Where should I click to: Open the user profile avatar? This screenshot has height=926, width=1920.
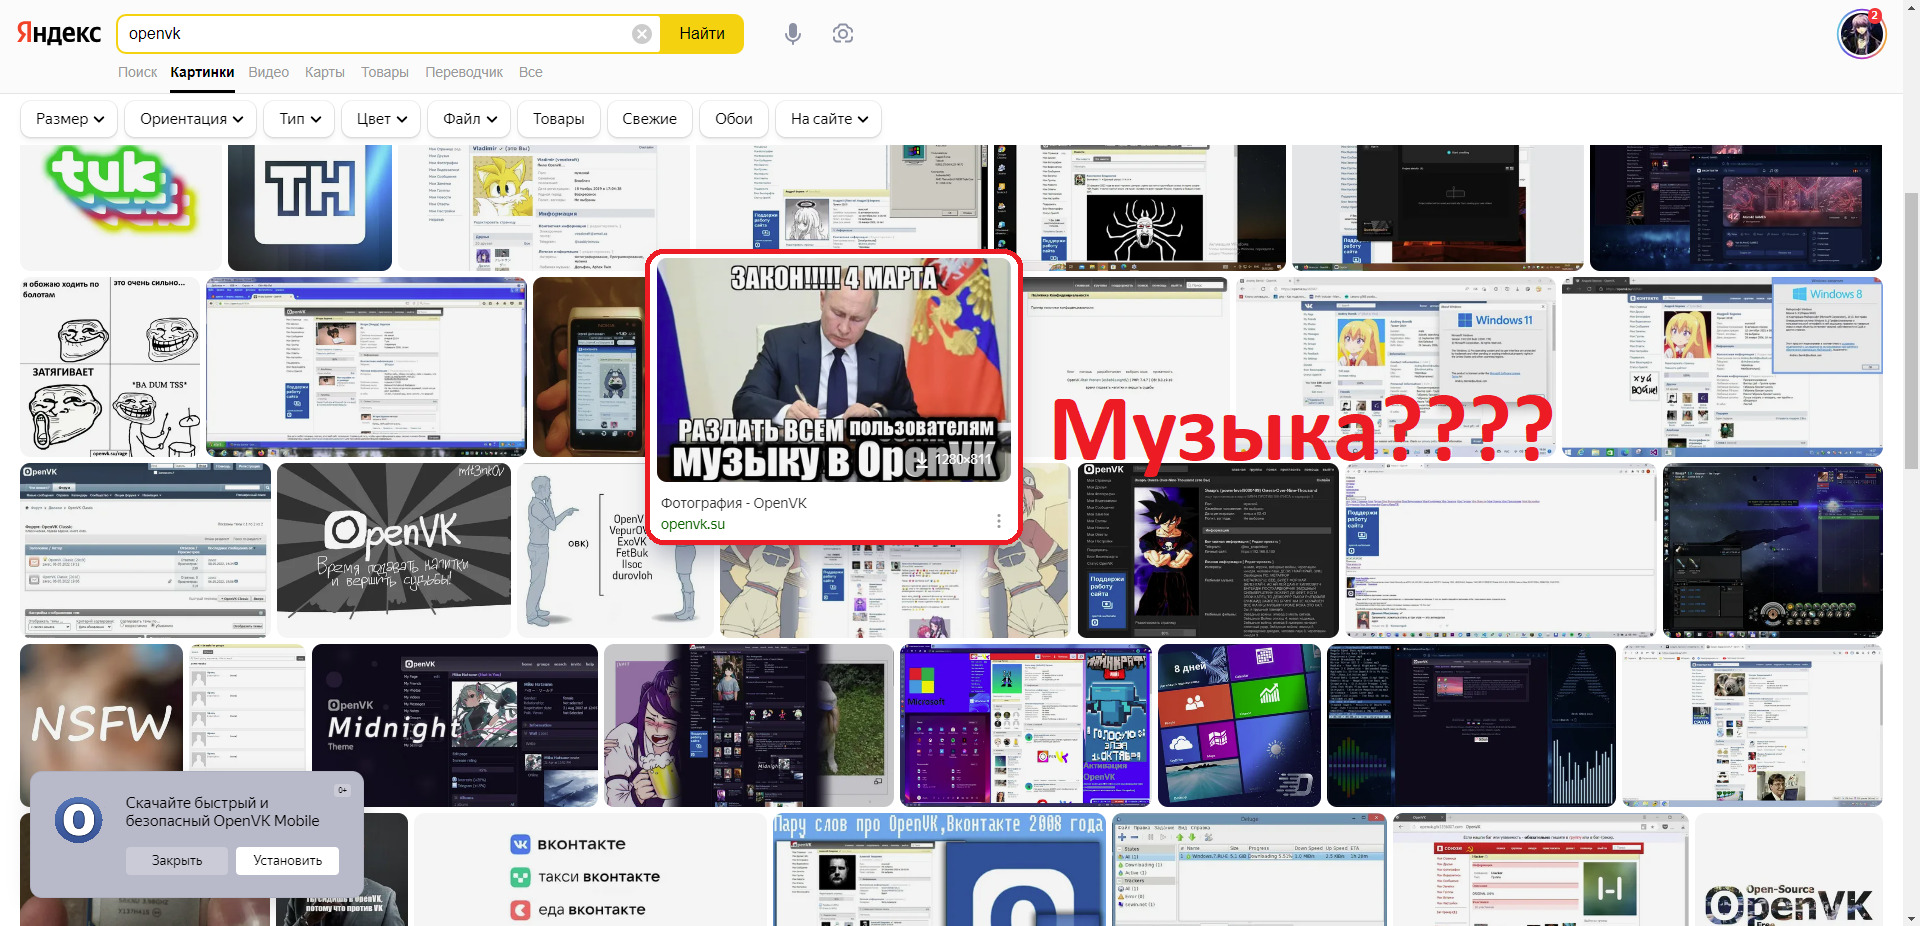pos(1861,34)
